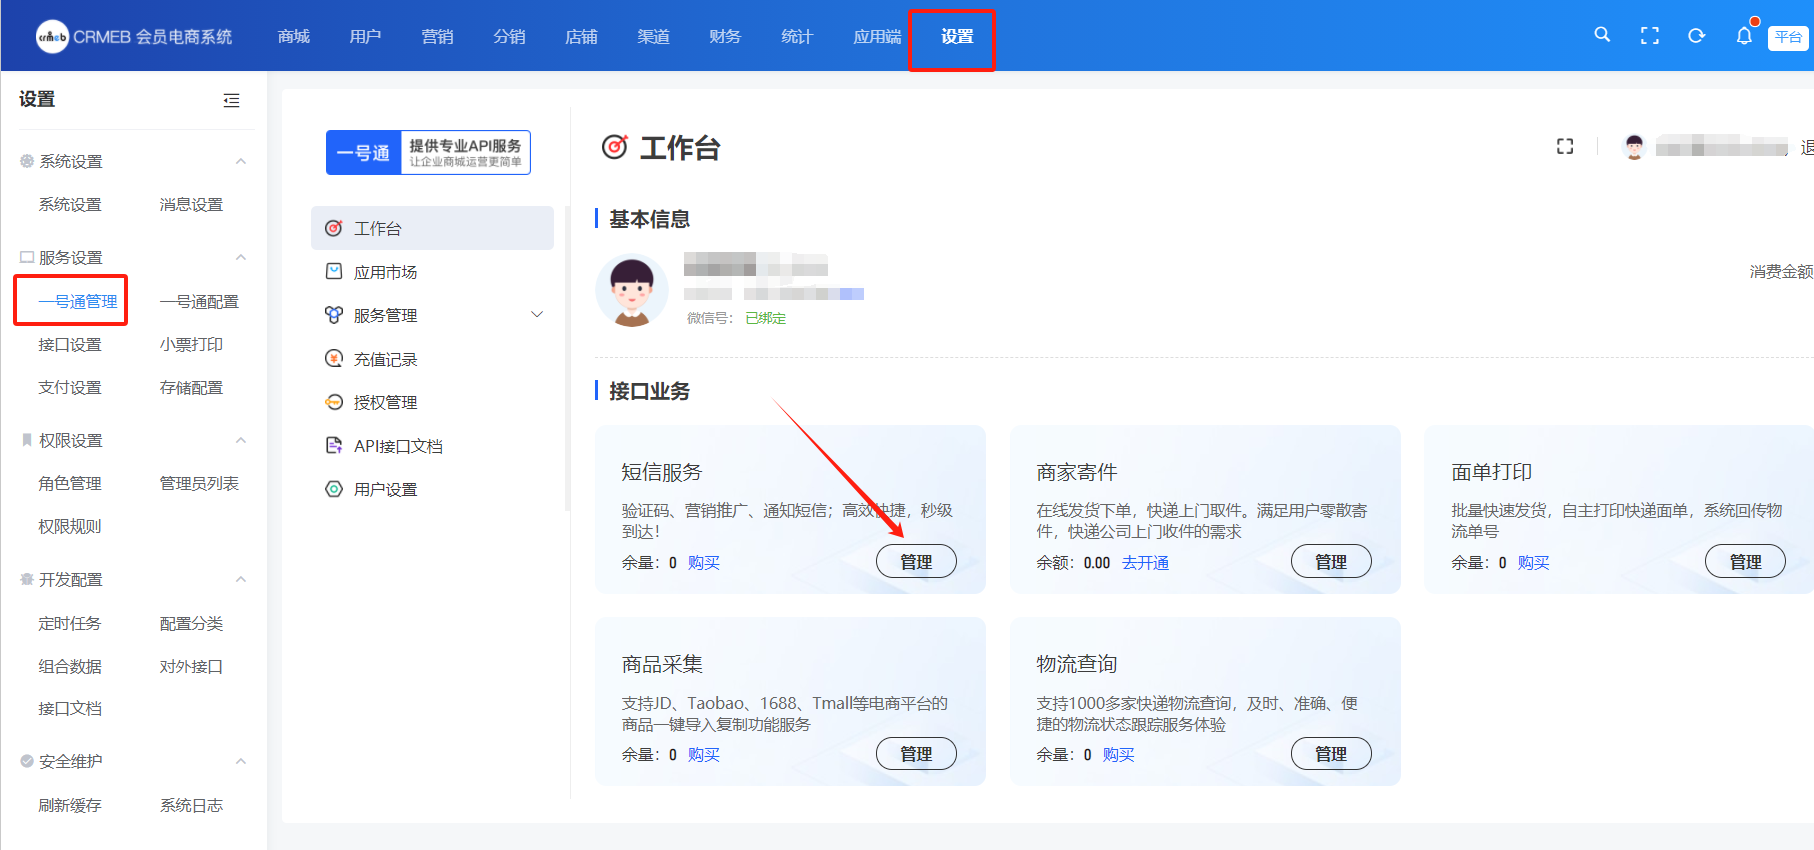Click the 一号通 API service banner
This screenshot has width=1814, height=850.
coord(428,153)
